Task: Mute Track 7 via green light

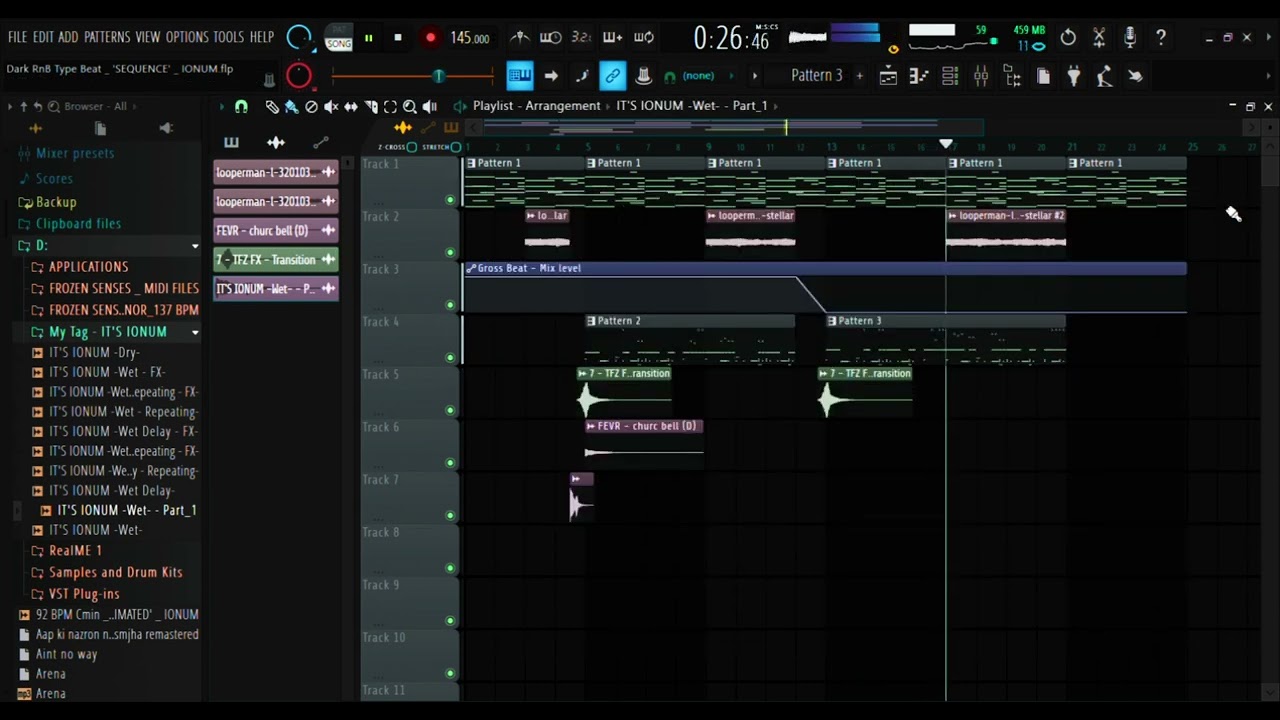Action: pyautogui.click(x=450, y=516)
